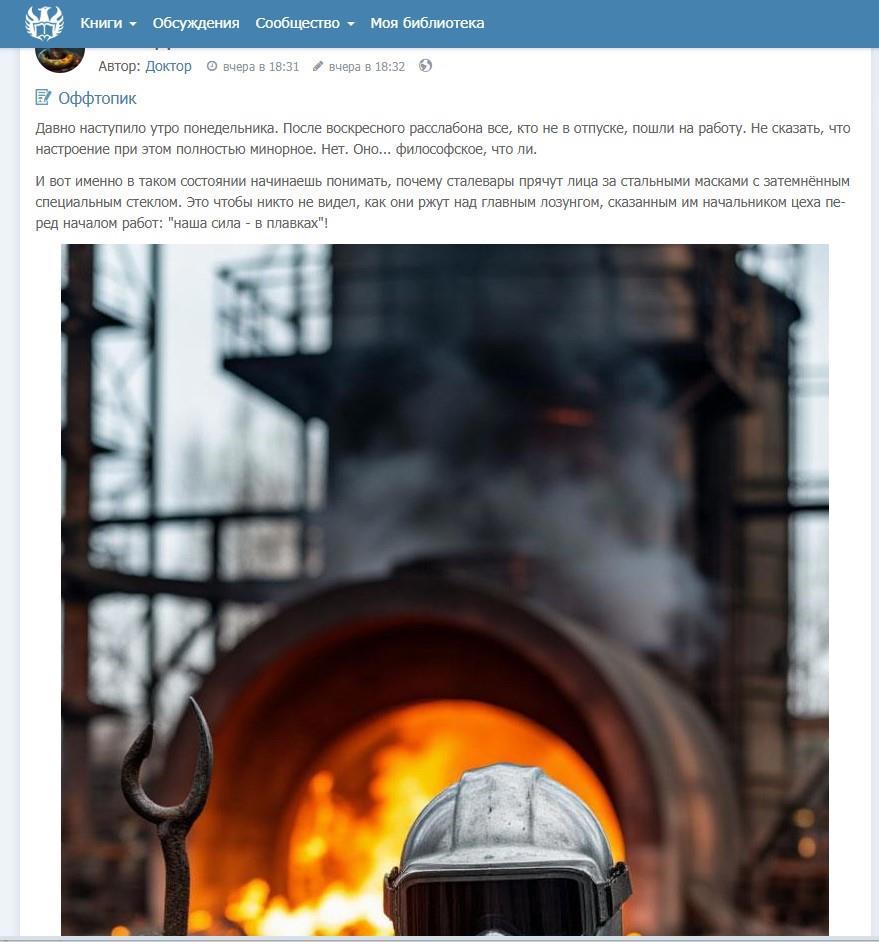Click the Автор: label
Viewport: 879px width, 942px height.
[120, 66]
